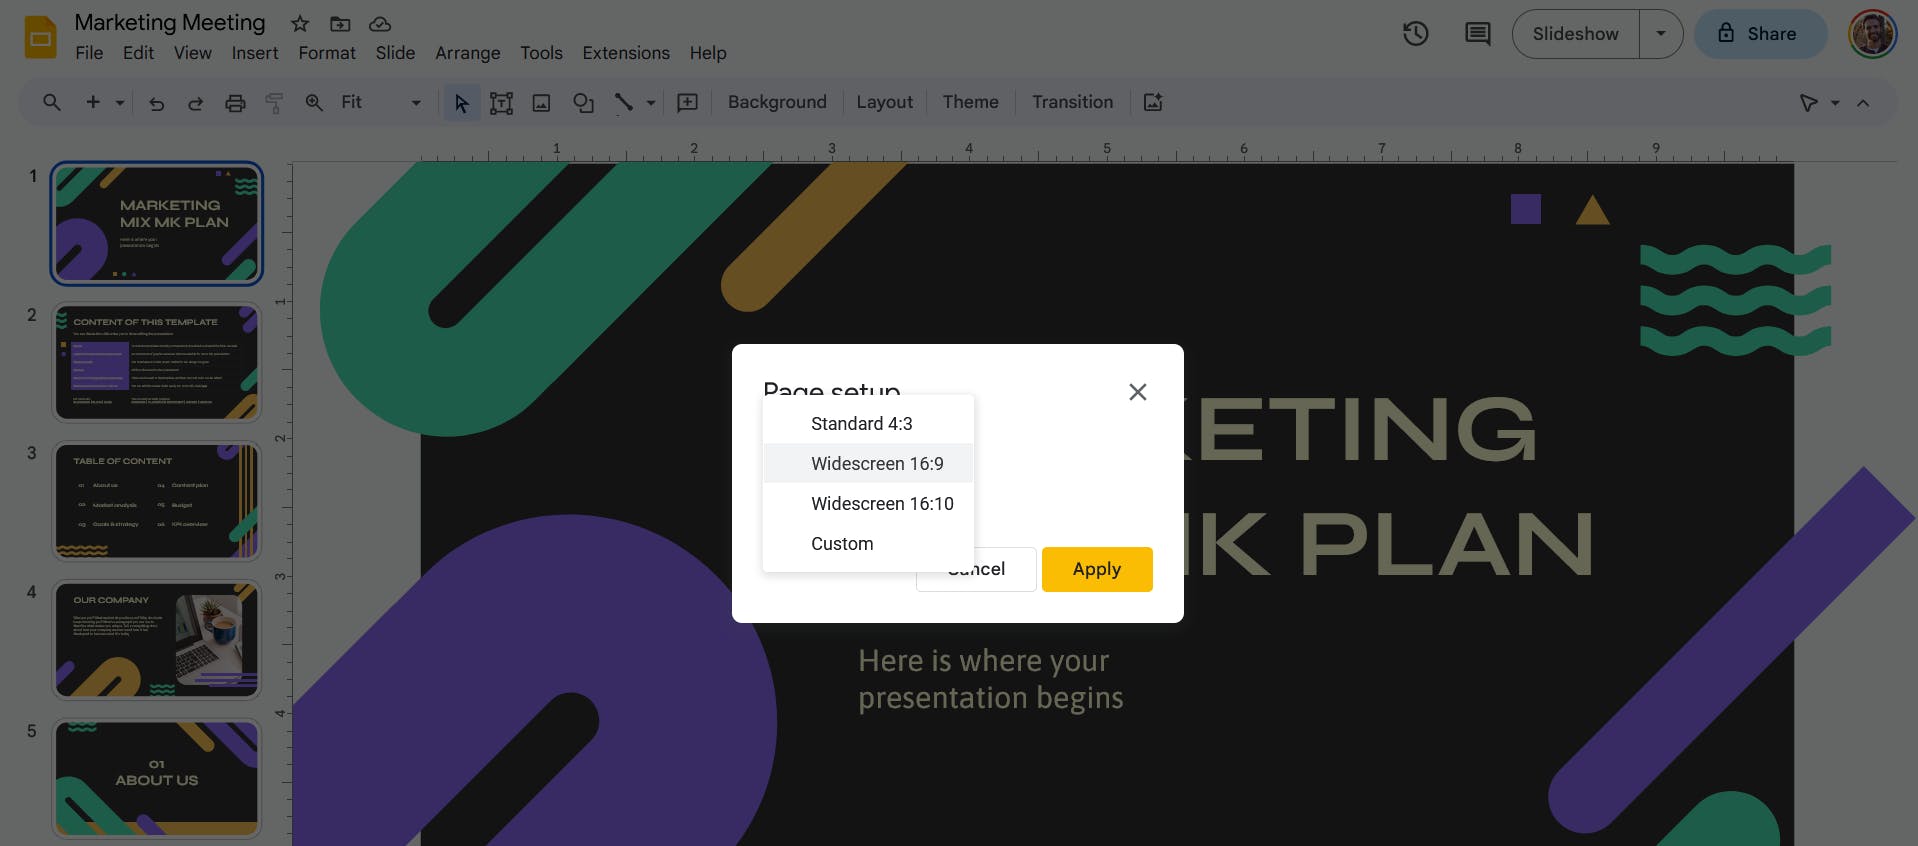This screenshot has height=846, width=1918.
Task: Insert shape tool
Action: pos(583,102)
